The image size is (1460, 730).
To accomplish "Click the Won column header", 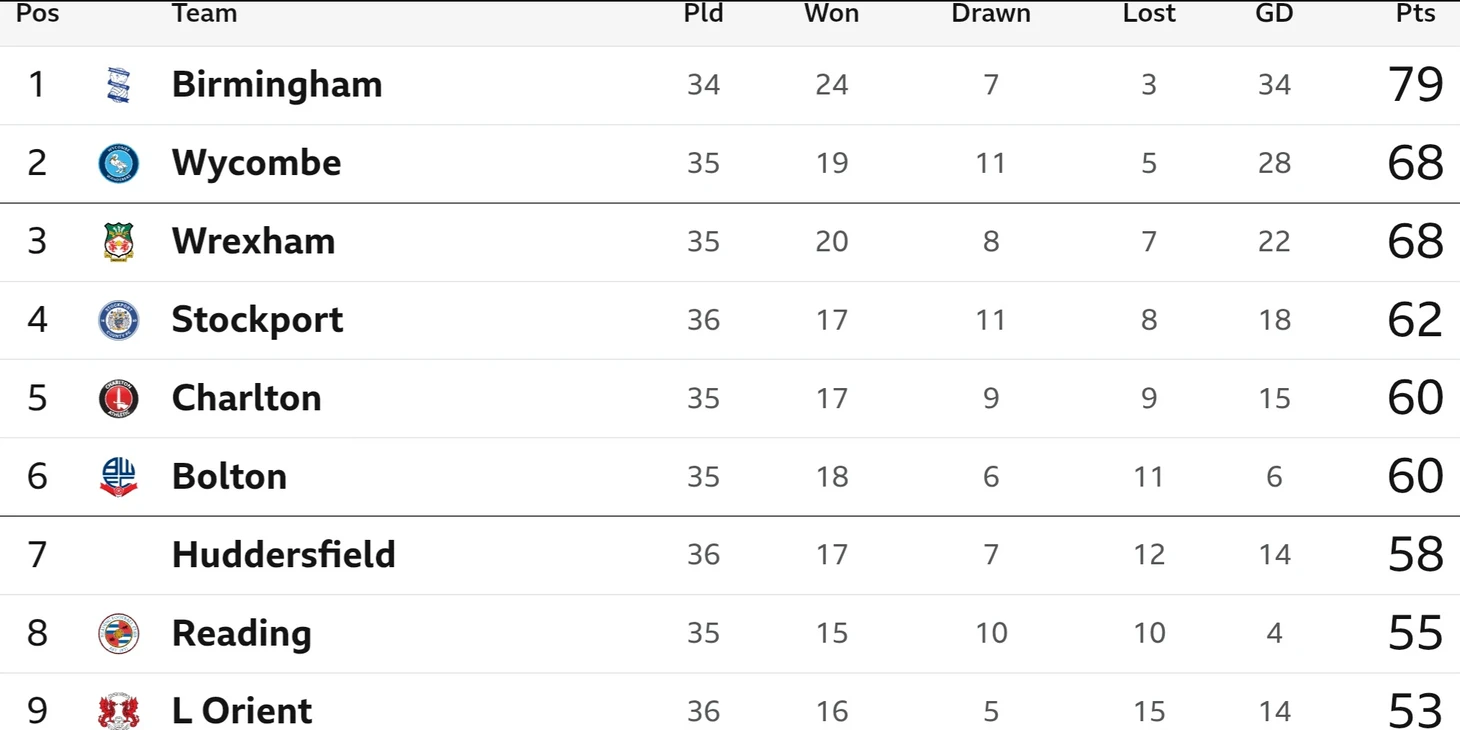I will click(x=831, y=13).
